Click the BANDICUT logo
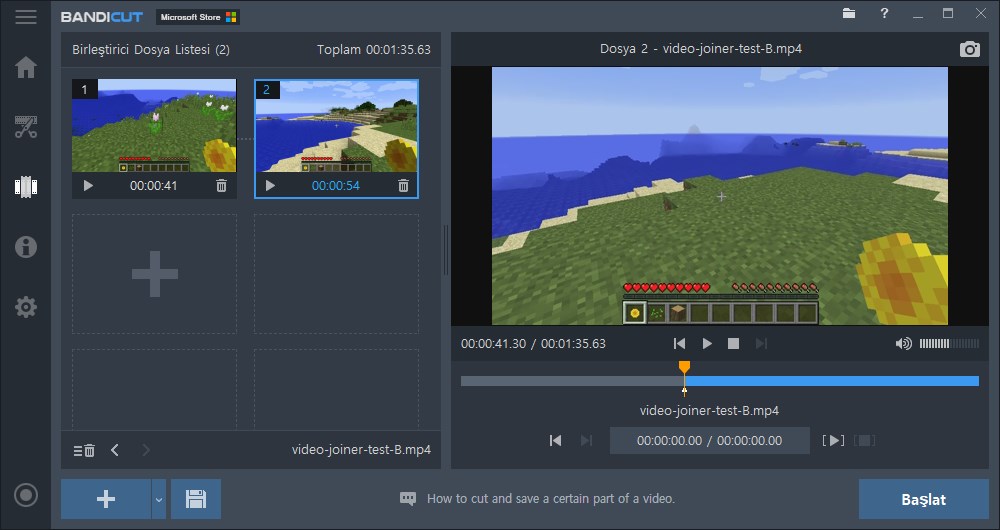 click(102, 17)
